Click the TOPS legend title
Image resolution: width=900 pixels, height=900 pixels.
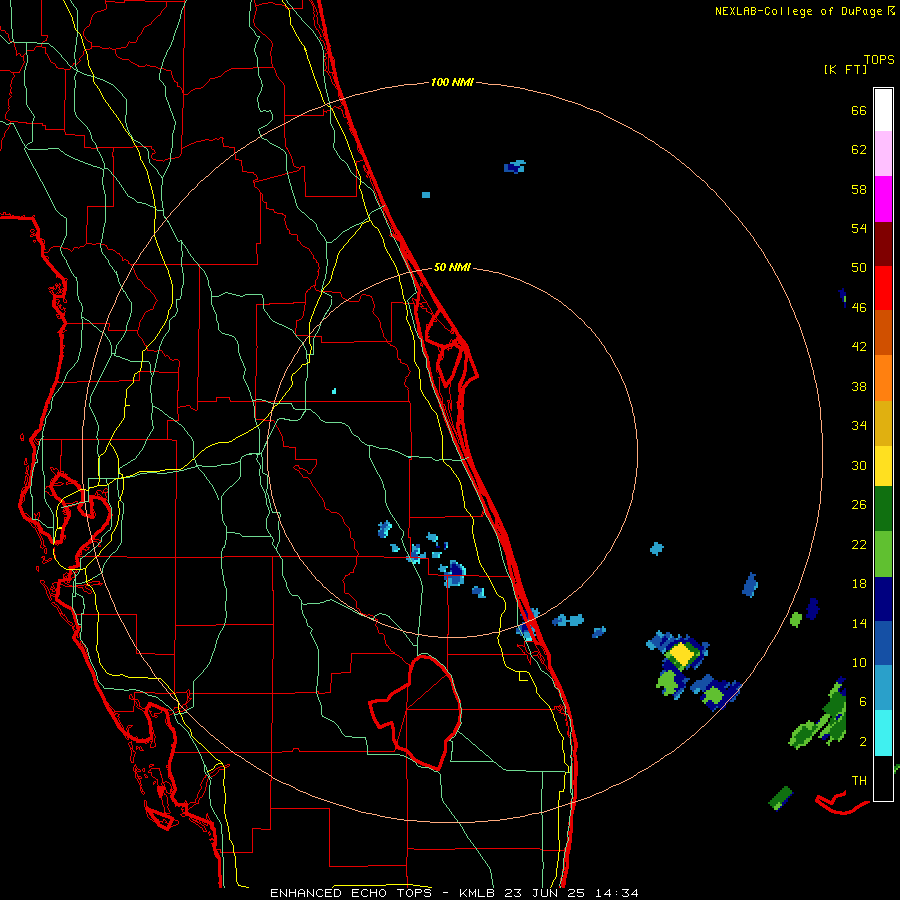coord(879,59)
